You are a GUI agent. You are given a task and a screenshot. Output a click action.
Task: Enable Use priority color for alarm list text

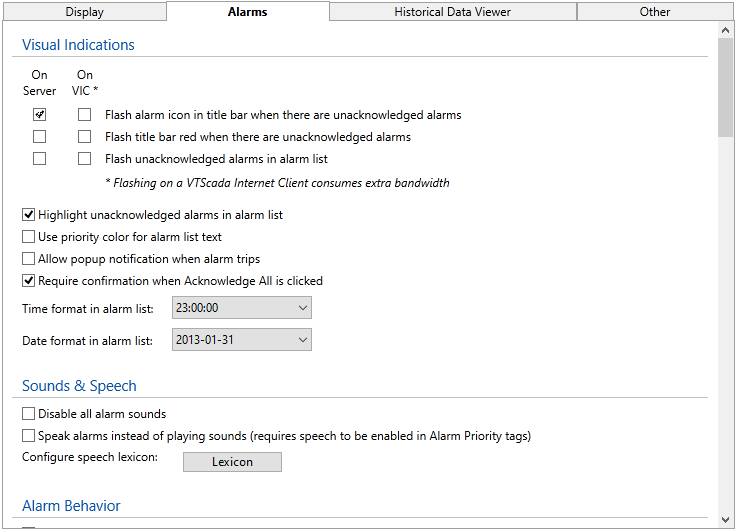click(x=29, y=237)
